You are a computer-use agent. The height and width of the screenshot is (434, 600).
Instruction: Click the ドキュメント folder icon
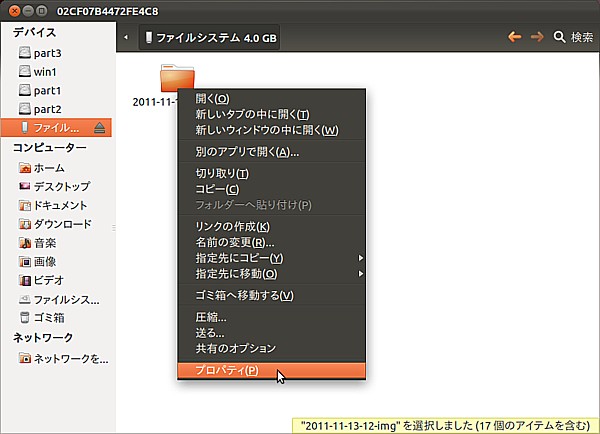[25, 206]
